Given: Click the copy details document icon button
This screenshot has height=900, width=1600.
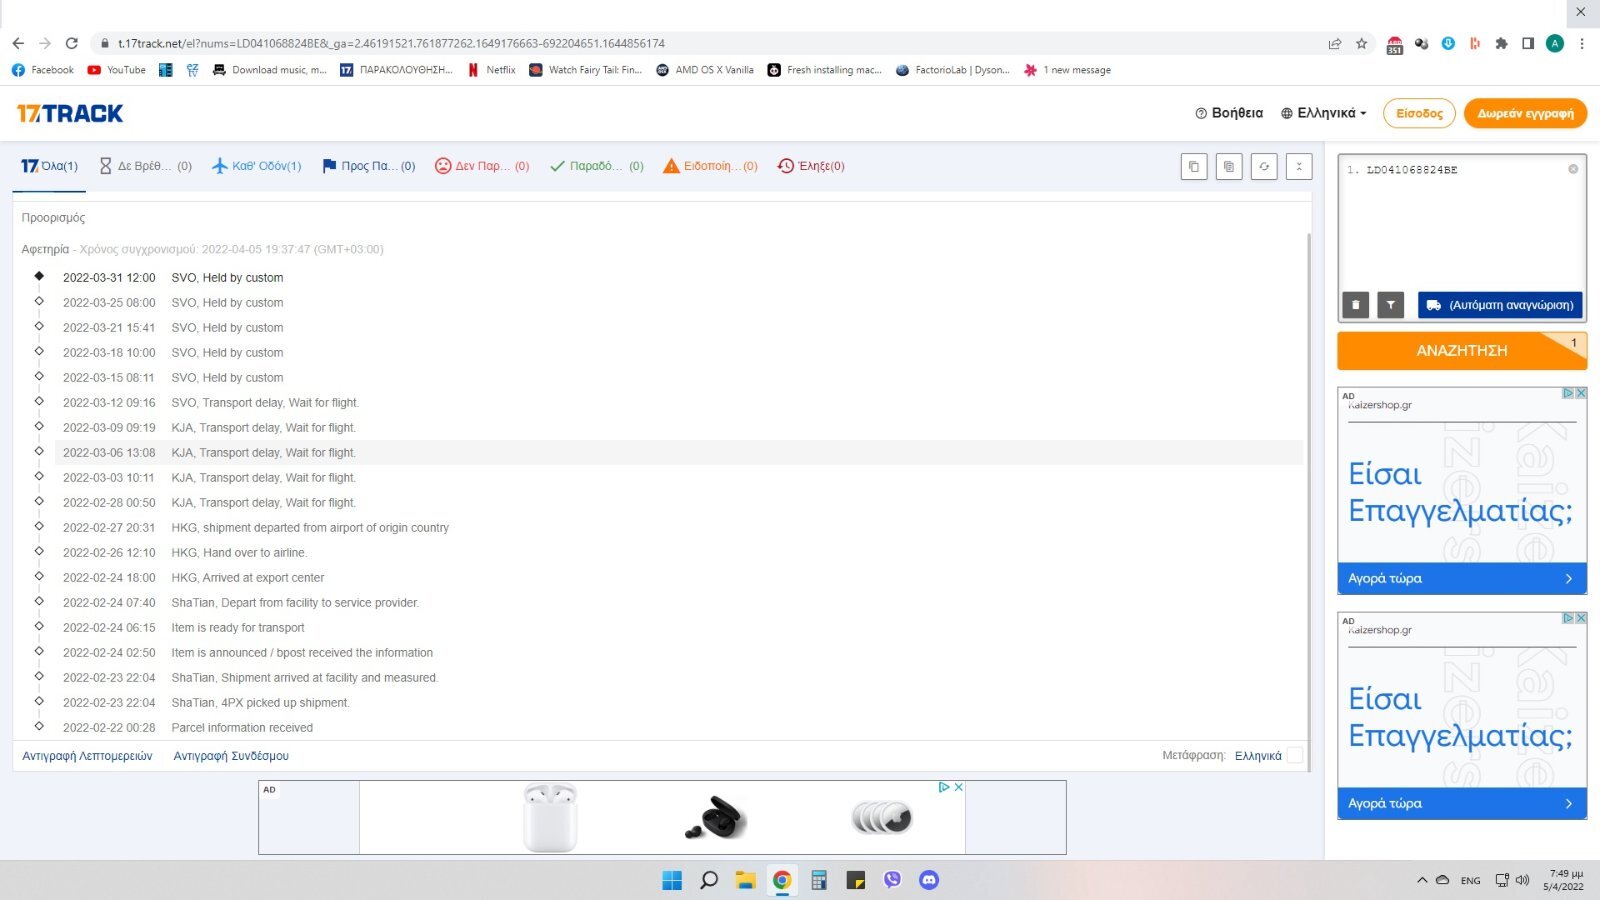Looking at the screenshot, I should pos(1229,167).
